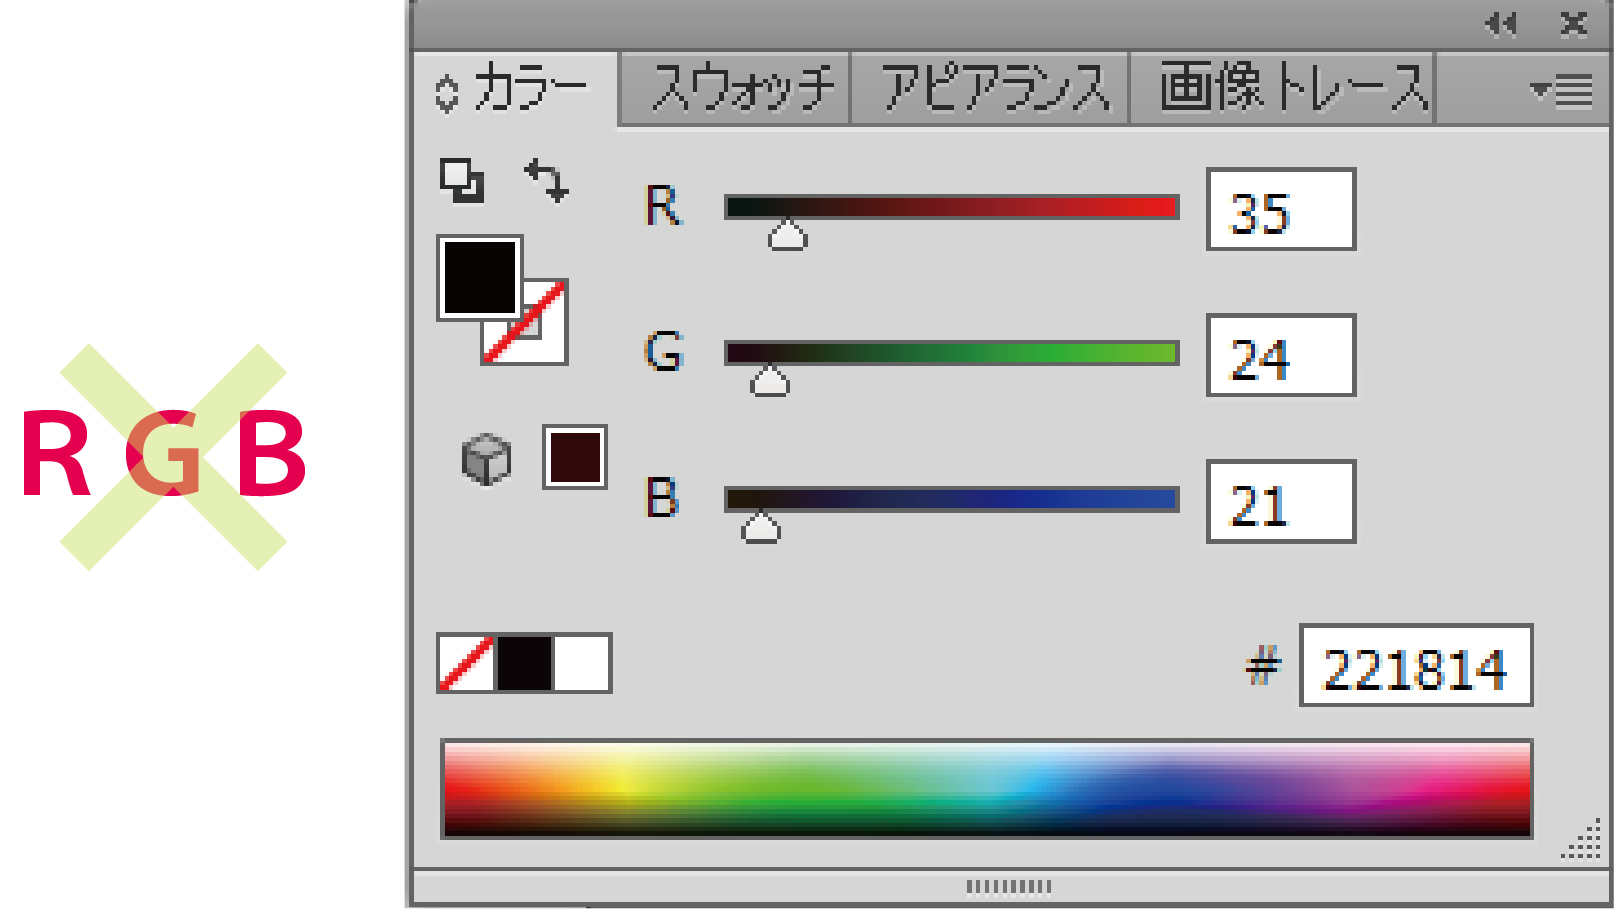The width and height of the screenshot is (1614, 909).
Task: Swap fill and stroke colors icon
Action: (x=547, y=180)
